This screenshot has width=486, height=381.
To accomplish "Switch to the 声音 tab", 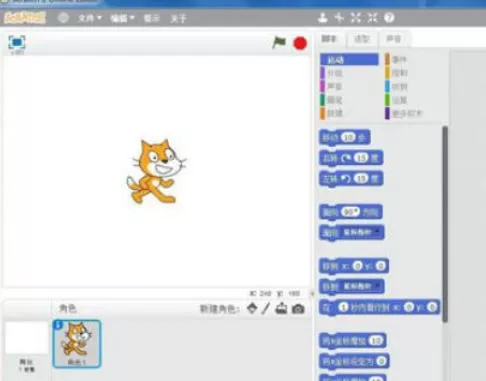I will click(393, 39).
